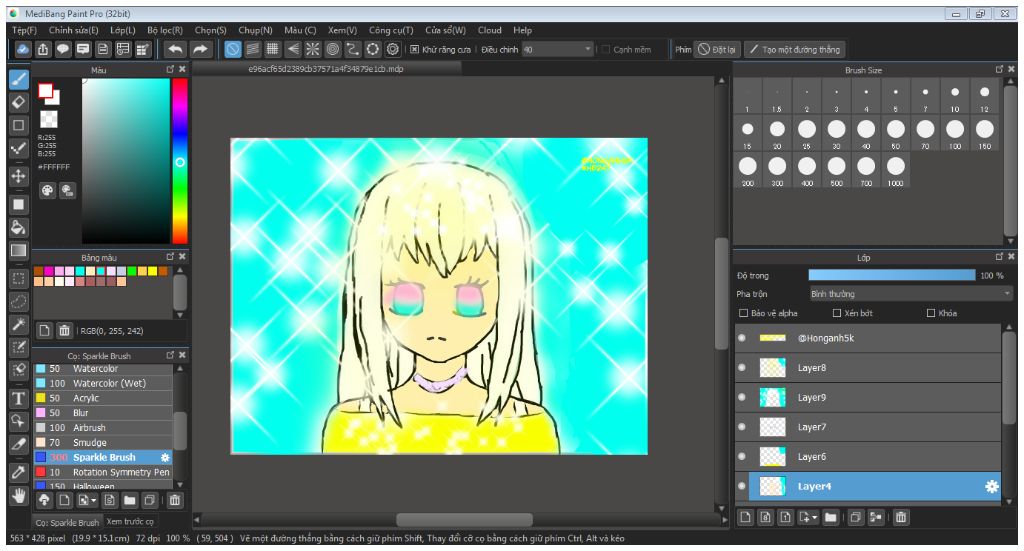
Task: Delete layer using trash icon in layer panel
Action: (900, 517)
